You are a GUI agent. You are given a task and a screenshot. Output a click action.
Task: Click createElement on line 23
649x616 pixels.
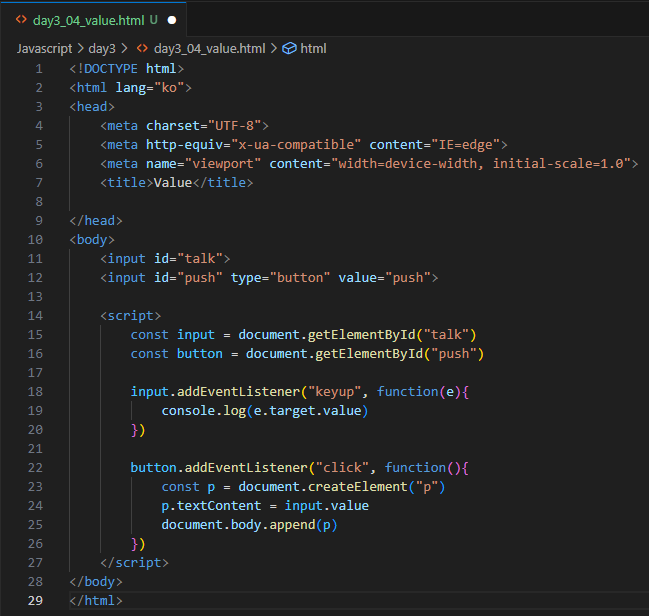(x=358, y=487)
